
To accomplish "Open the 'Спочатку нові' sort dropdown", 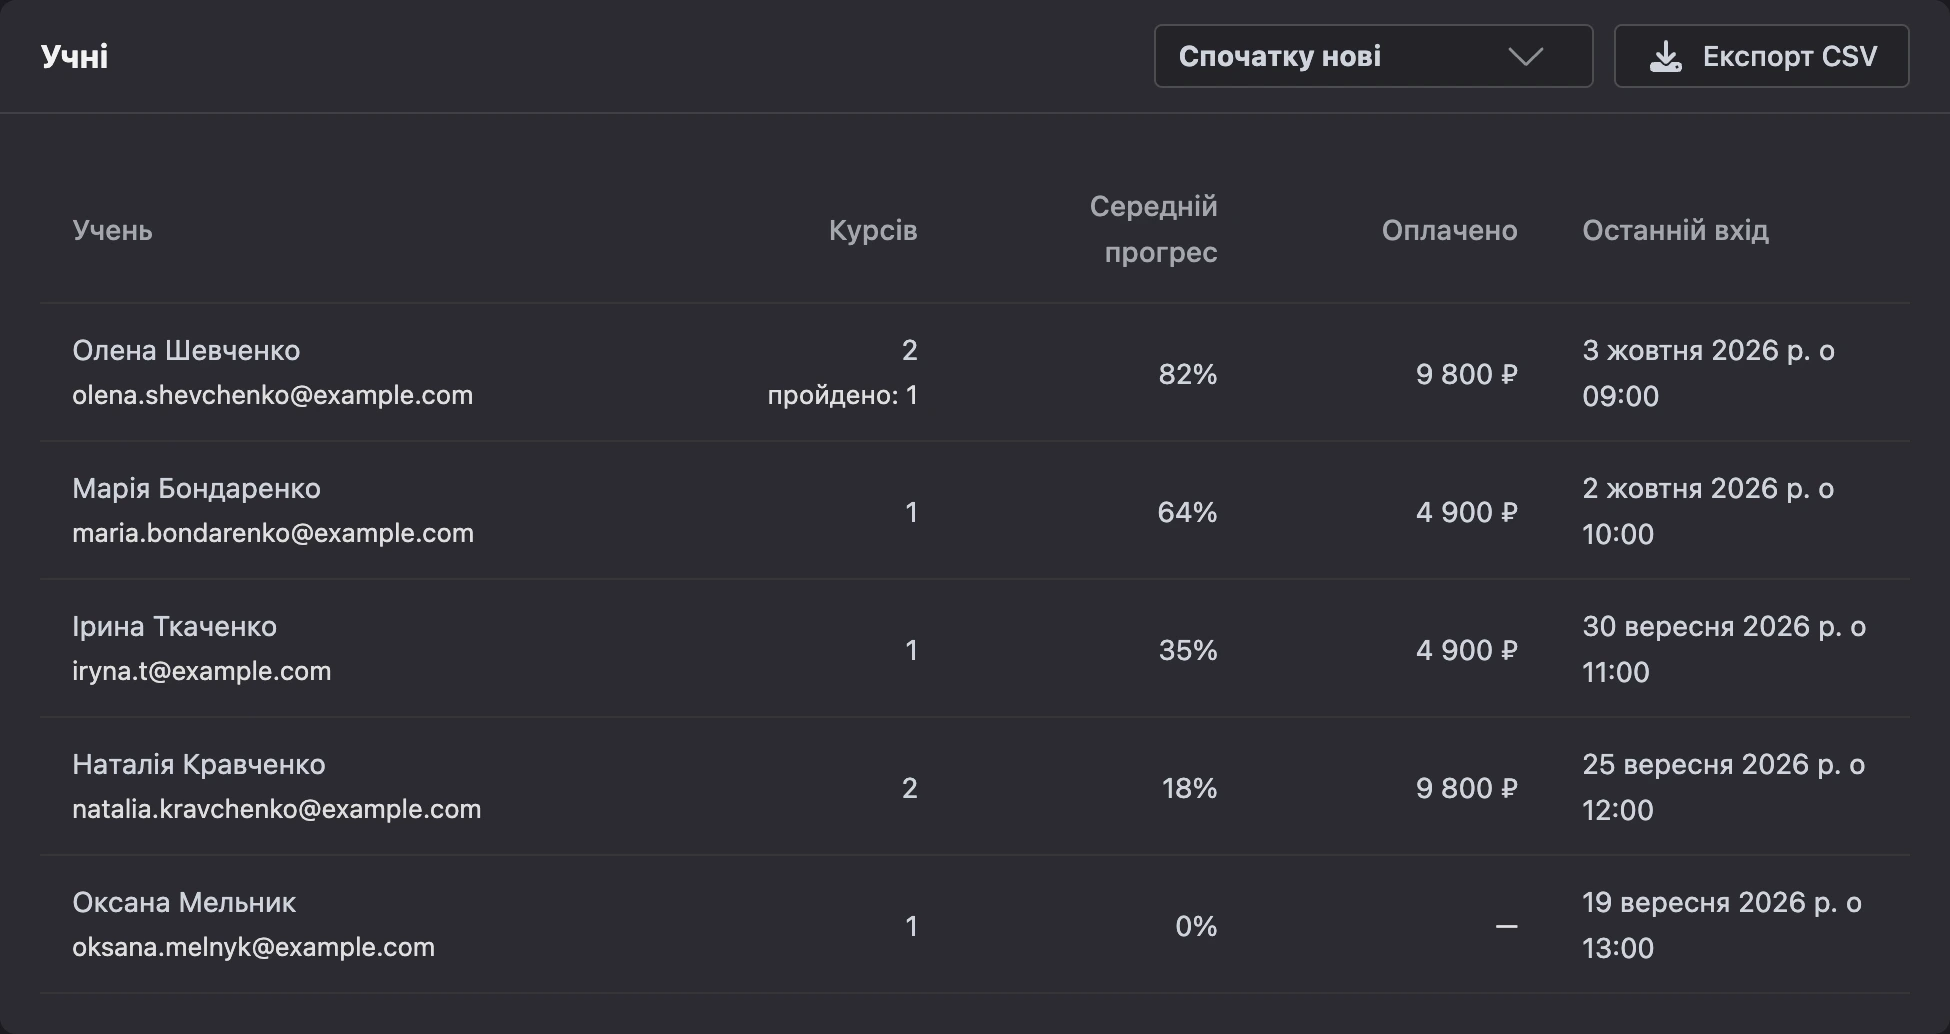I will click(x=1373, y=56).
